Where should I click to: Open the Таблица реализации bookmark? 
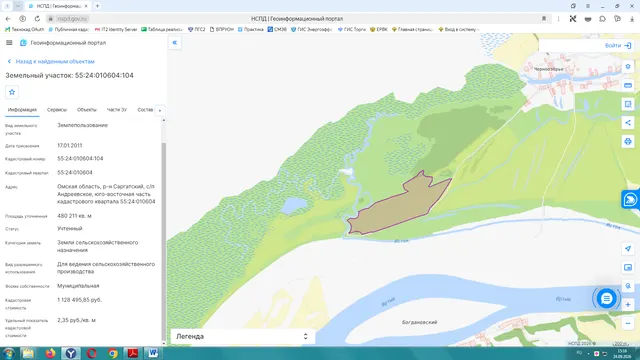(162, 29)
